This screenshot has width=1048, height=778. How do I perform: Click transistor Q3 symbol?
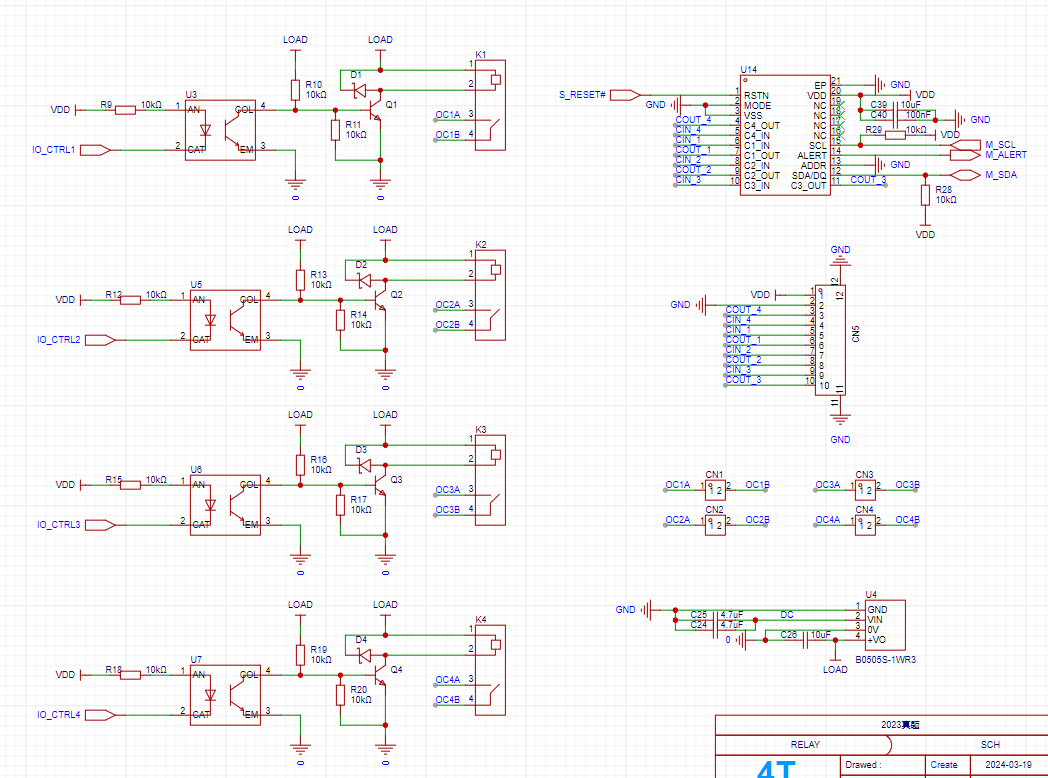380,485
